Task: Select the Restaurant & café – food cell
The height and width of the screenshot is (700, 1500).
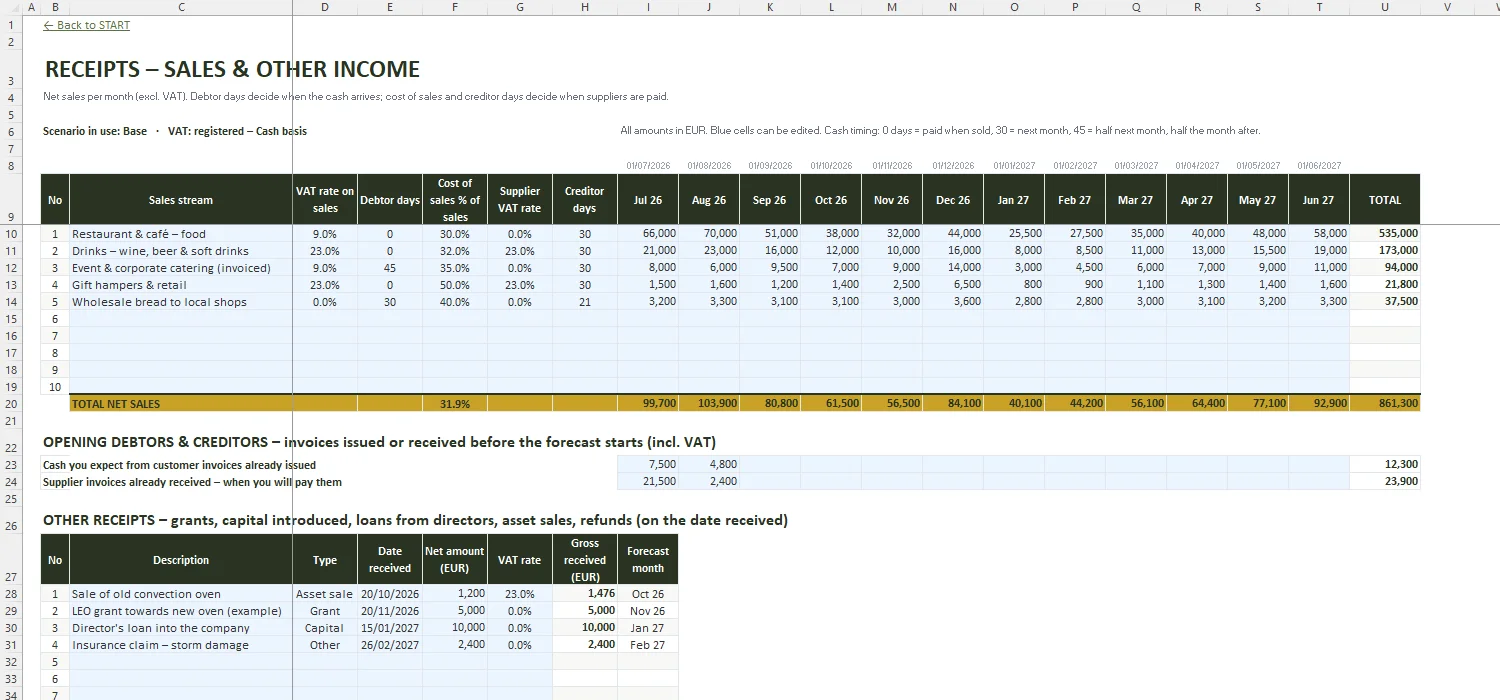Action: tap(181, 234)
